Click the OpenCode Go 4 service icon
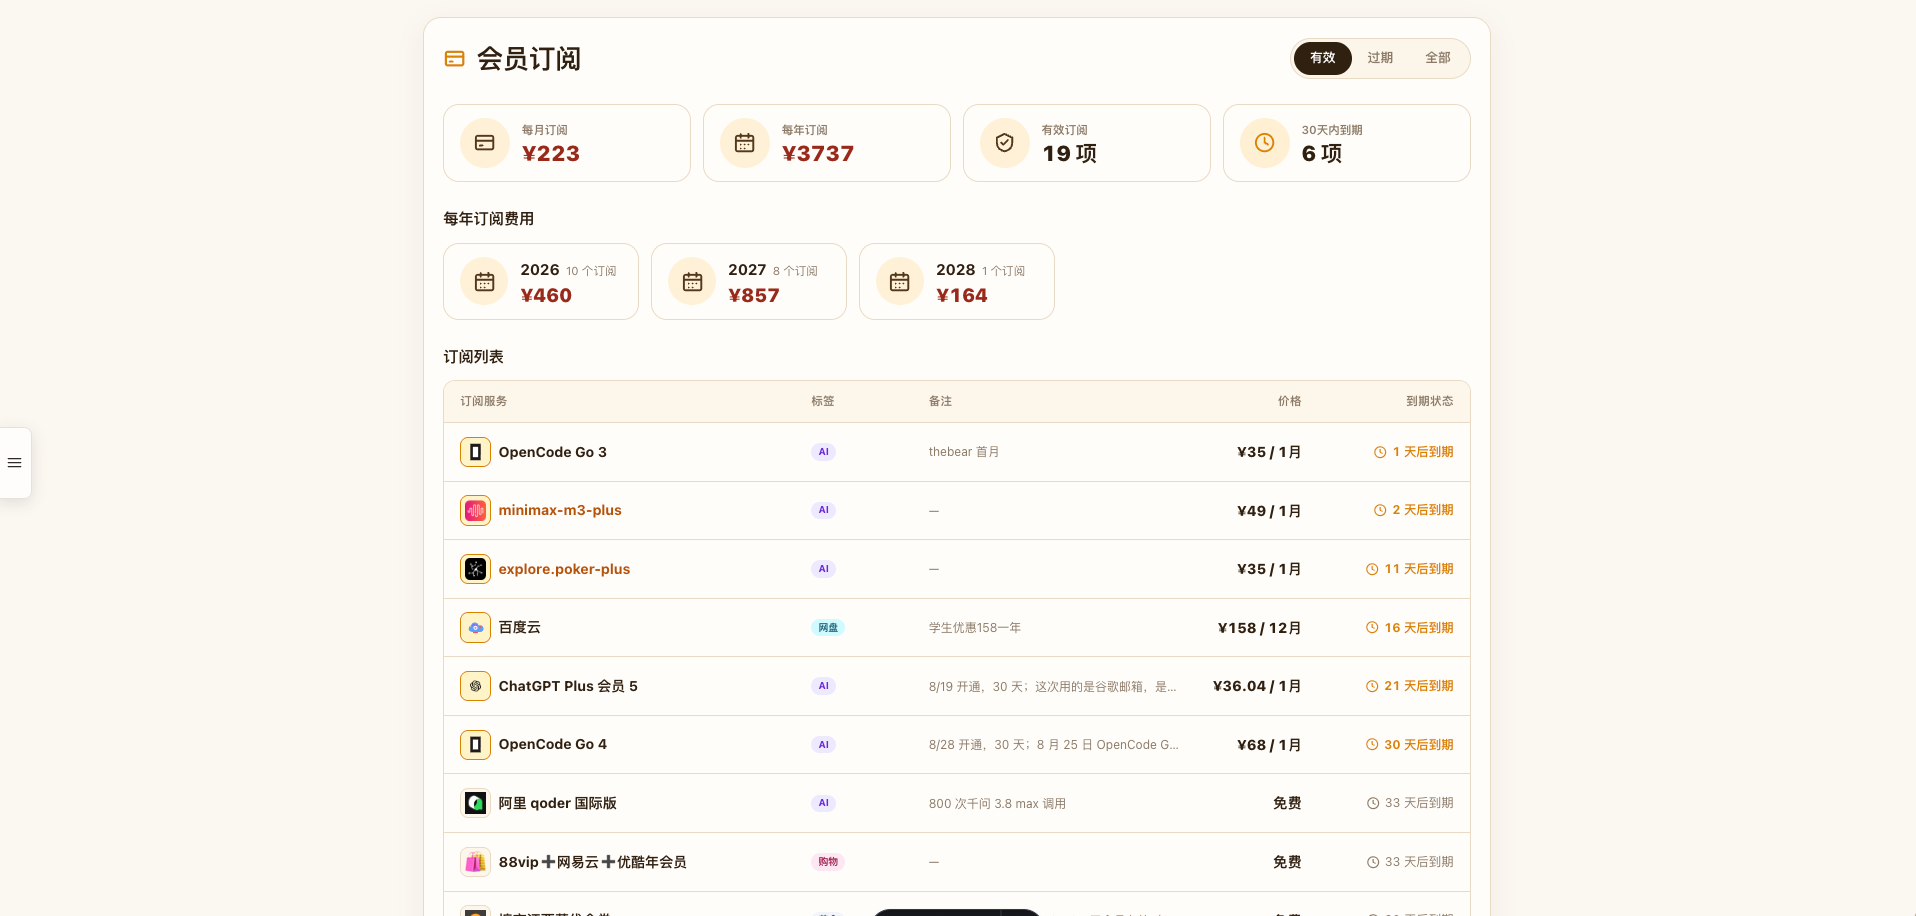 pos(476,745)
